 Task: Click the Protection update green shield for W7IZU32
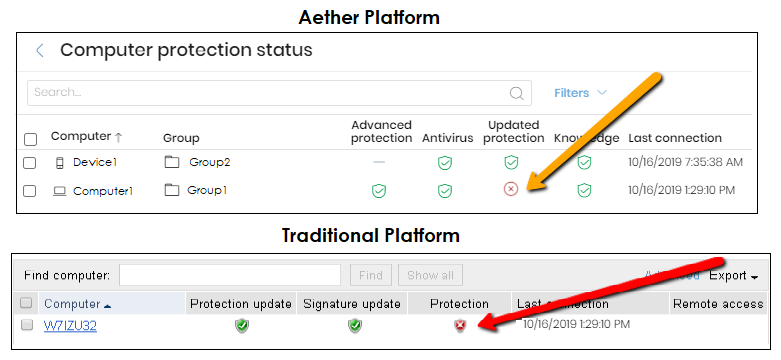coord(242,326)
